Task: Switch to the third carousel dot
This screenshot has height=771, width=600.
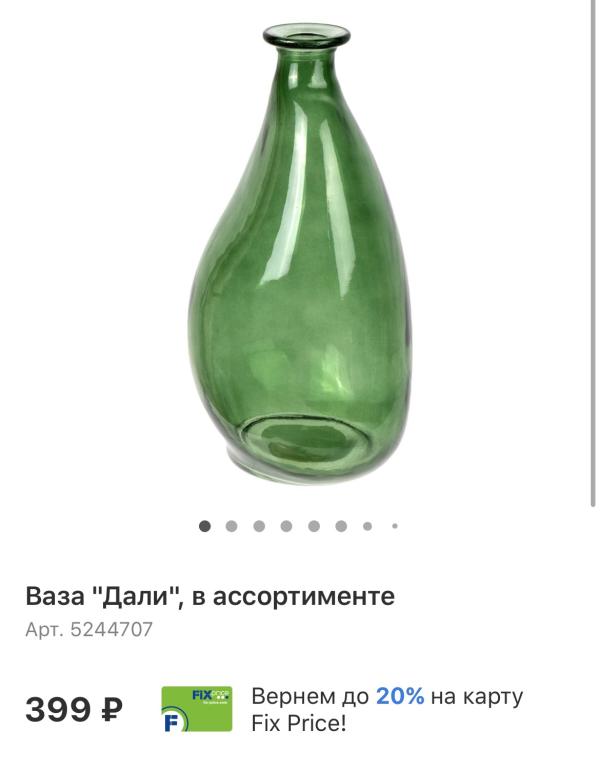Action: point(259,526)
